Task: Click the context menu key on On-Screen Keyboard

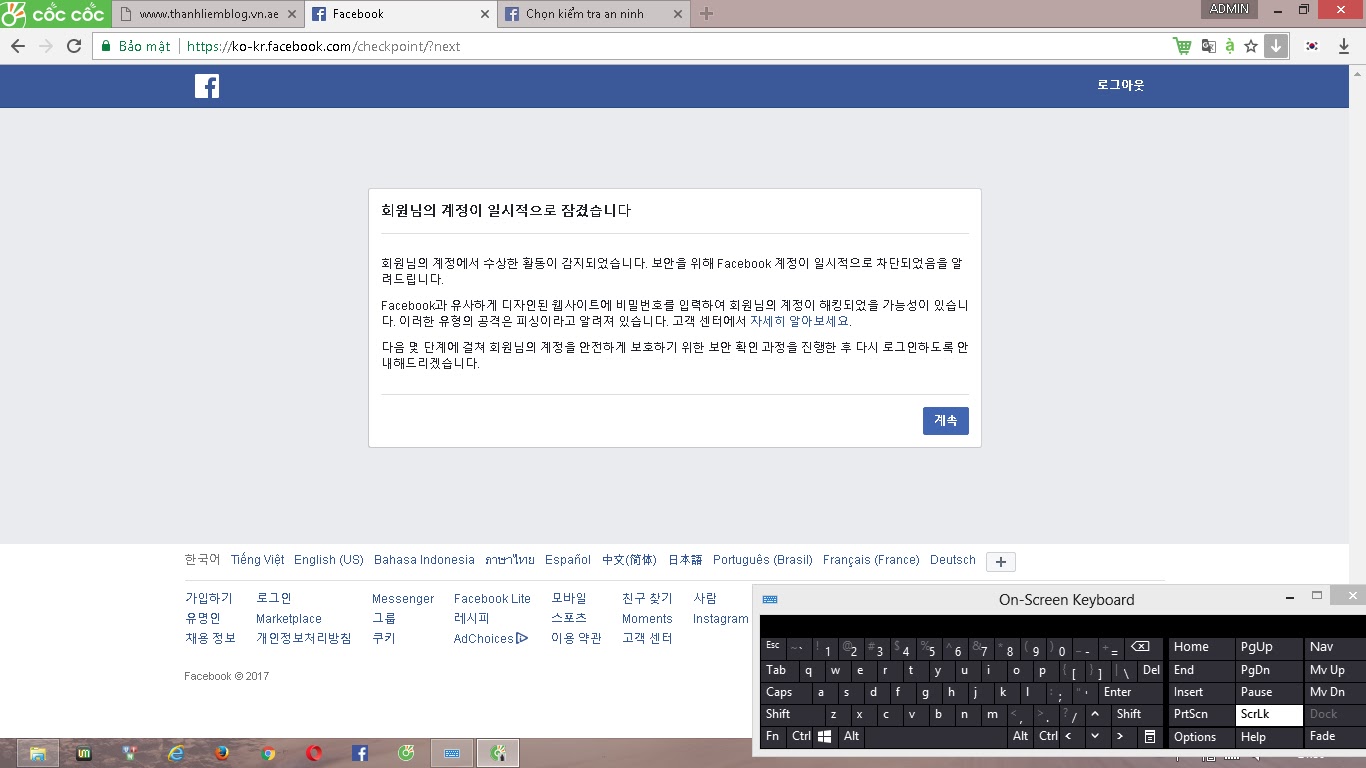Action: tap(1150, 737)
